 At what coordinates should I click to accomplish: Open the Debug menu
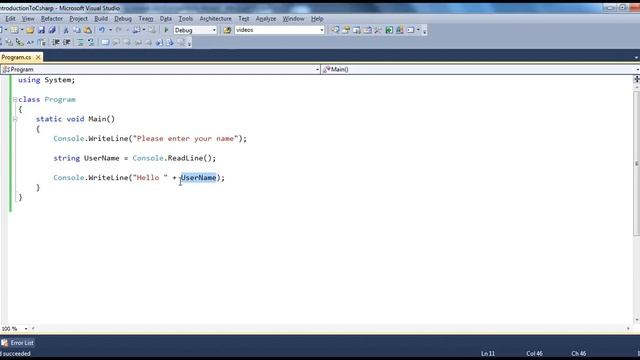tap(123, 19)
